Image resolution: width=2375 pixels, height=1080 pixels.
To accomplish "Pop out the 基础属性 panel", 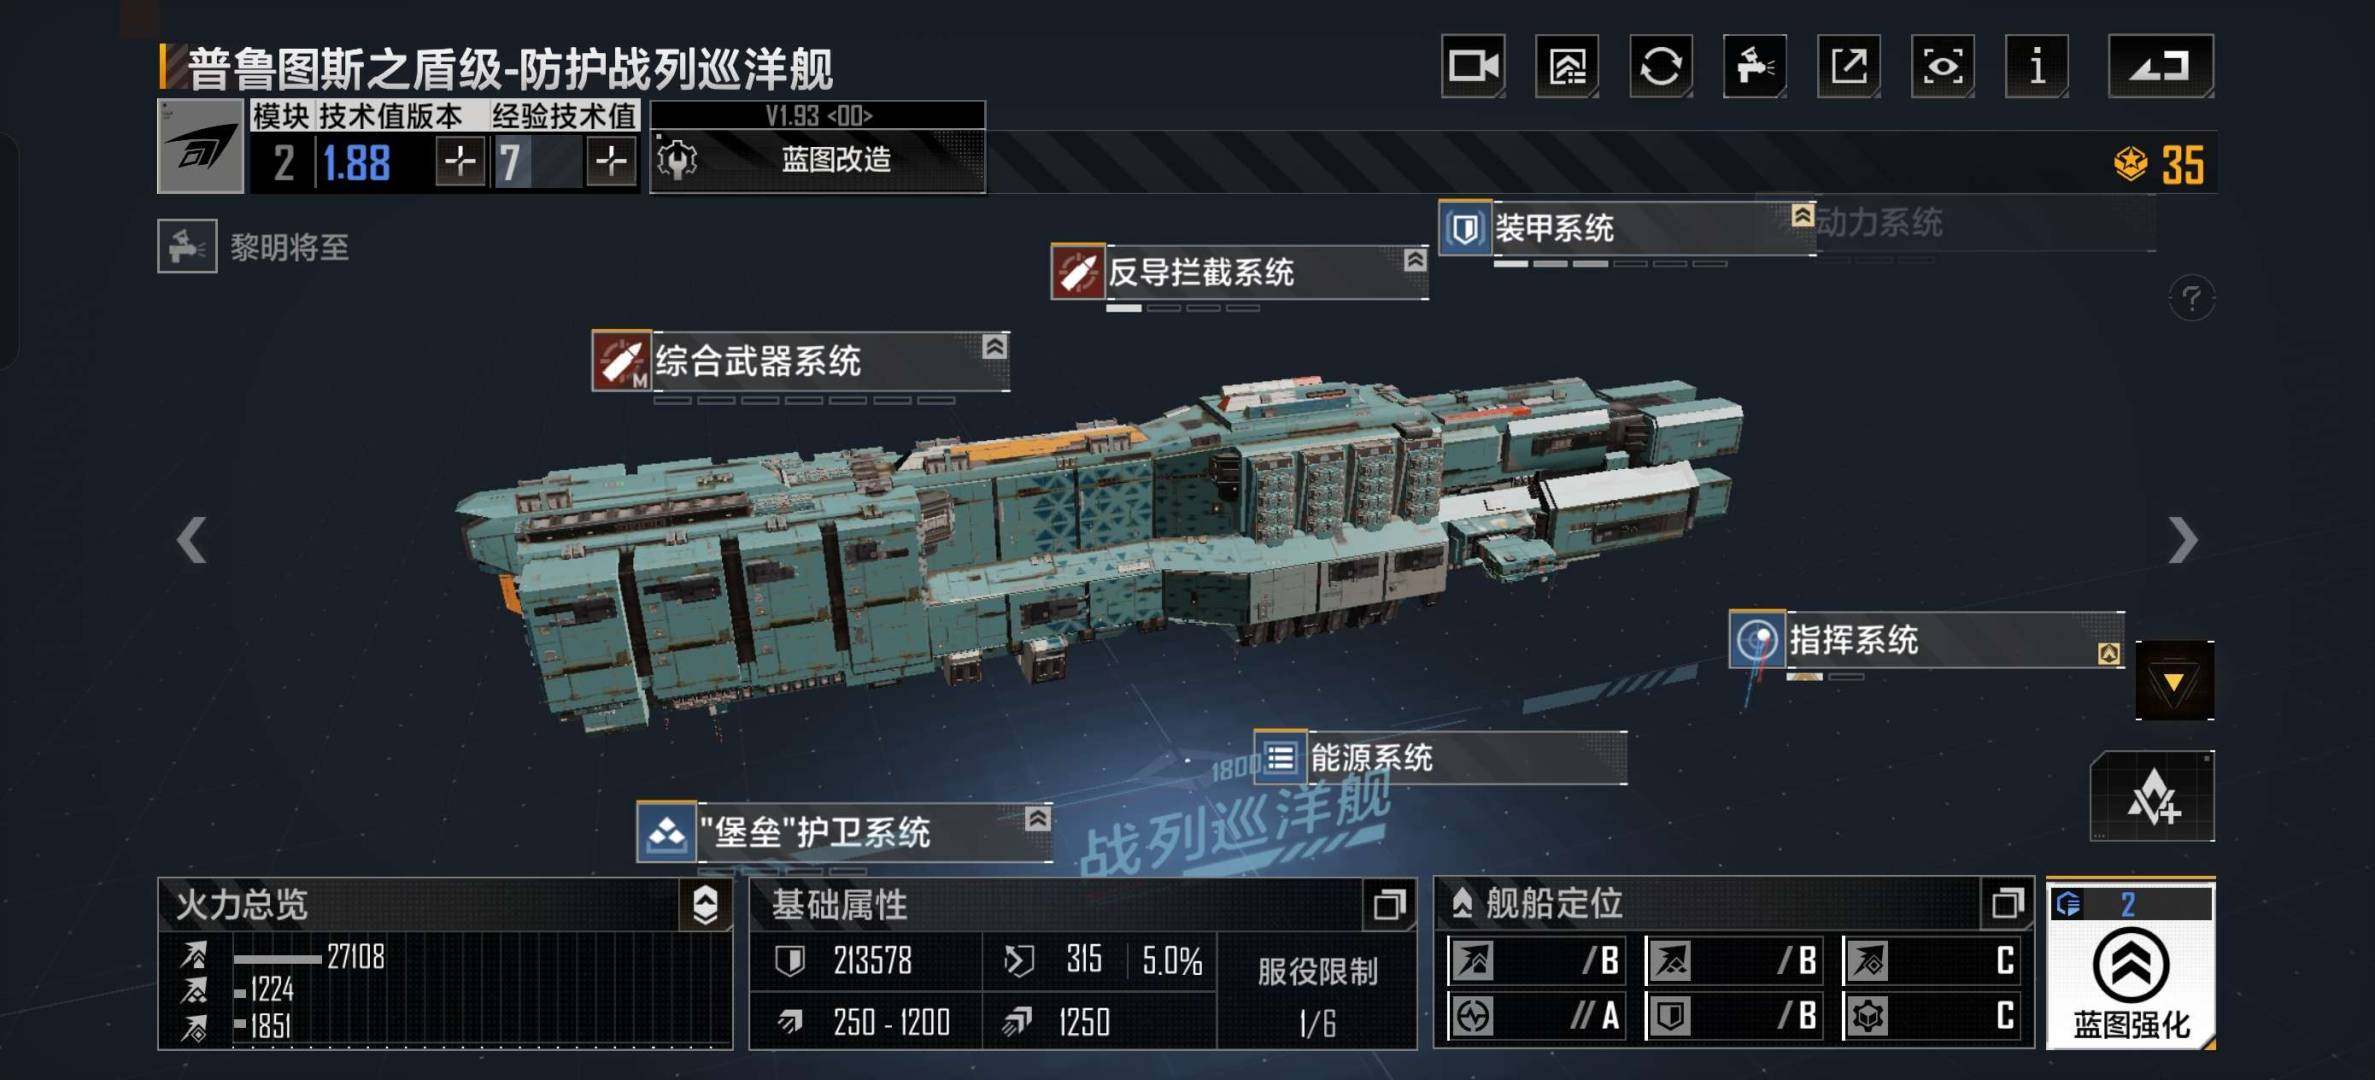I will point(1389,905).
